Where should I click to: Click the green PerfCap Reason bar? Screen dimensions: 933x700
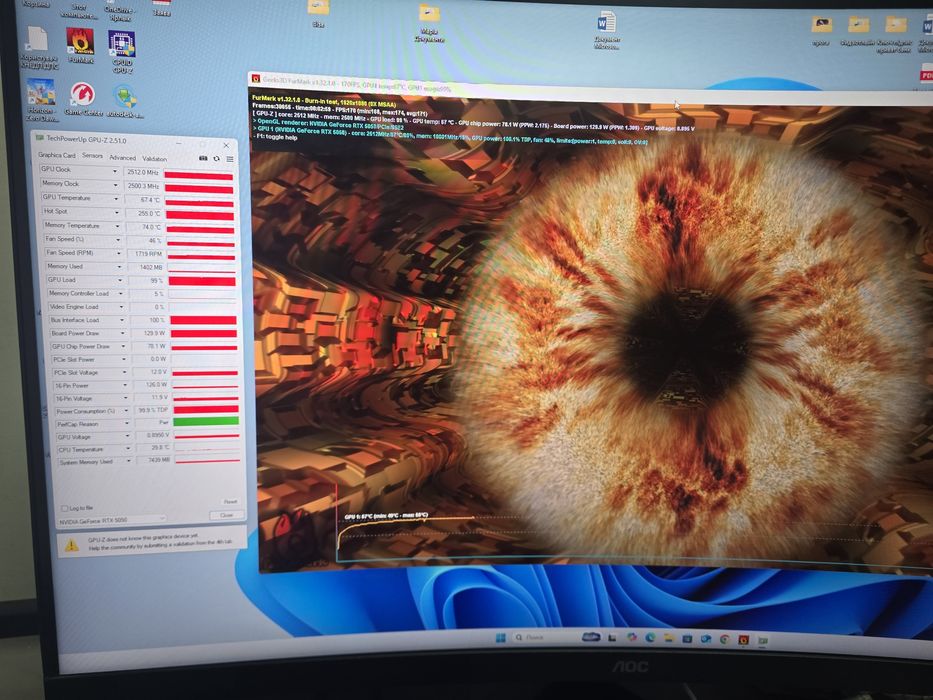click(206, 421)
